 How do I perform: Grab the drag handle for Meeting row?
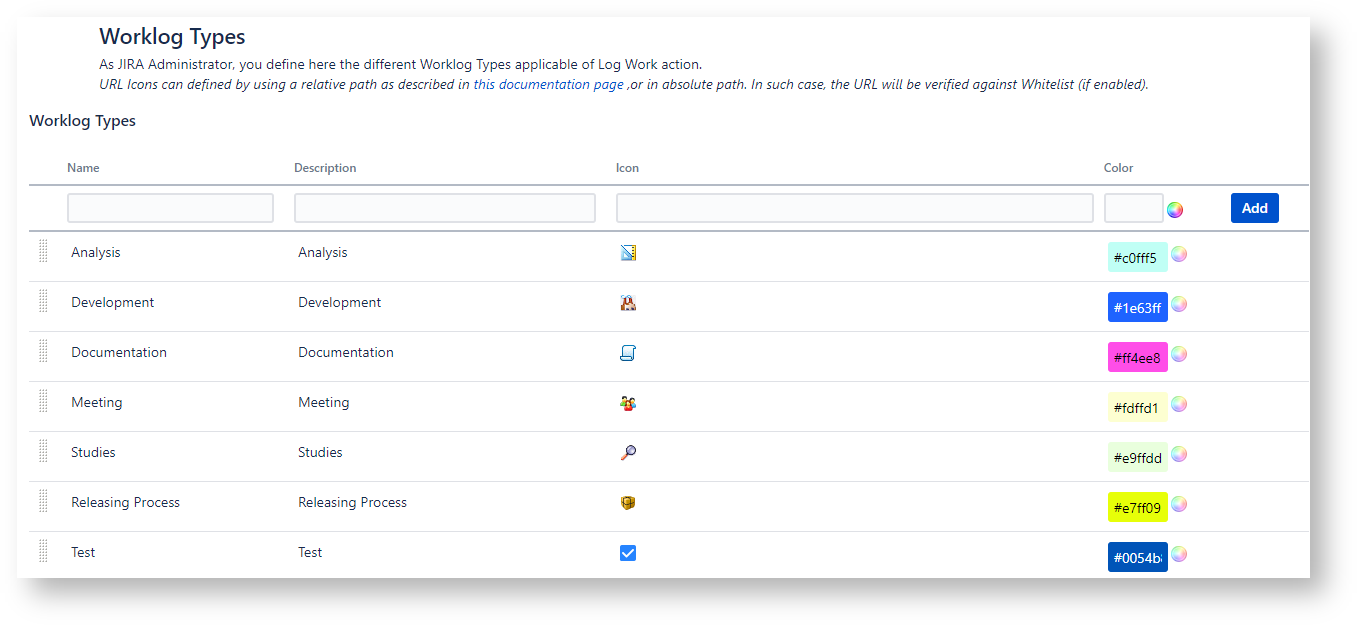(x=43, y=401)
